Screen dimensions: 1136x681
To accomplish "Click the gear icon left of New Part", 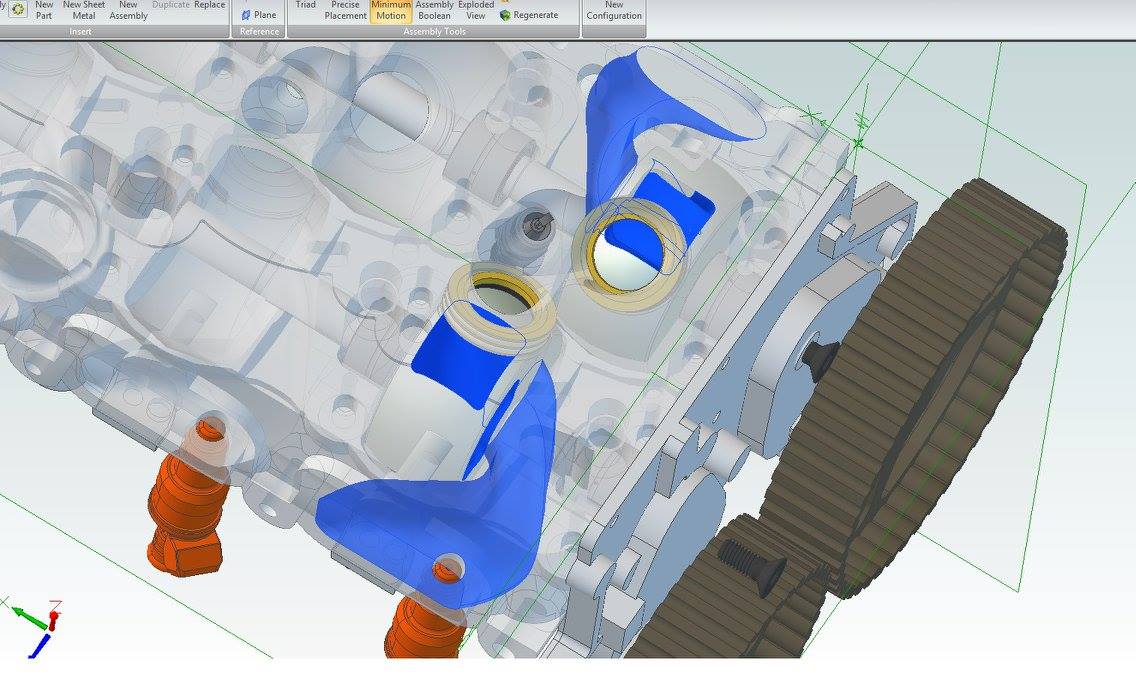I will (x=17, y=9).
